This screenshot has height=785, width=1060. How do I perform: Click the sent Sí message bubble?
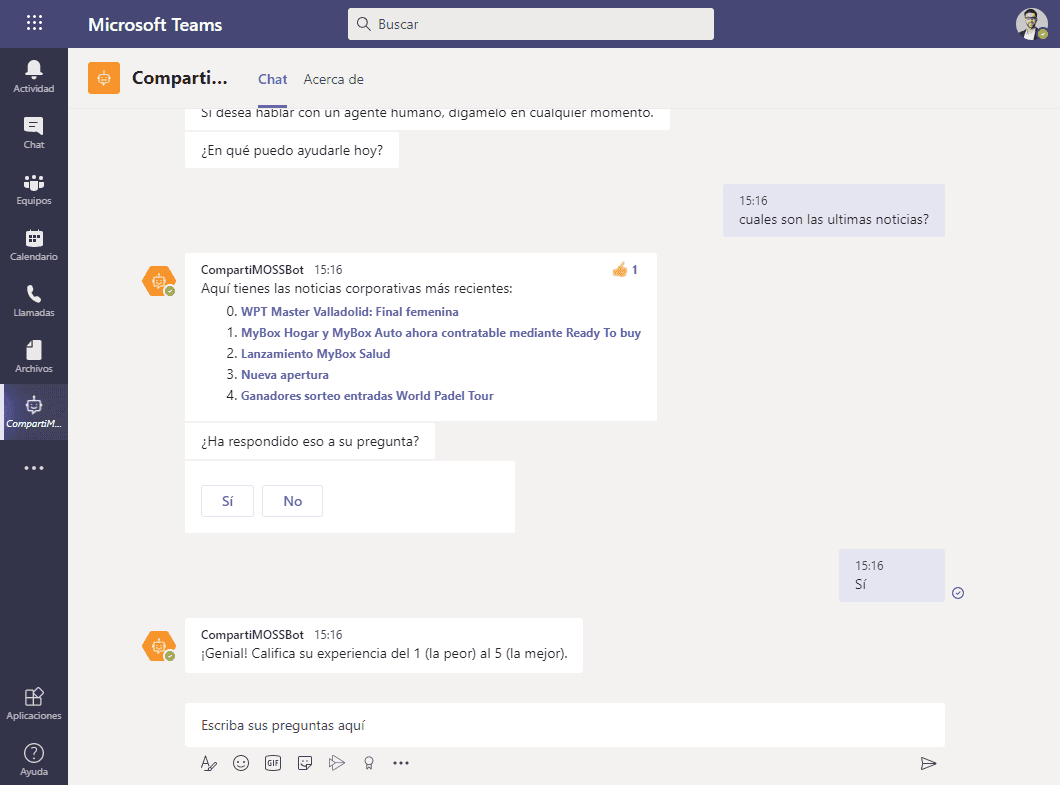pyautogui.click(x=892, y=575)
